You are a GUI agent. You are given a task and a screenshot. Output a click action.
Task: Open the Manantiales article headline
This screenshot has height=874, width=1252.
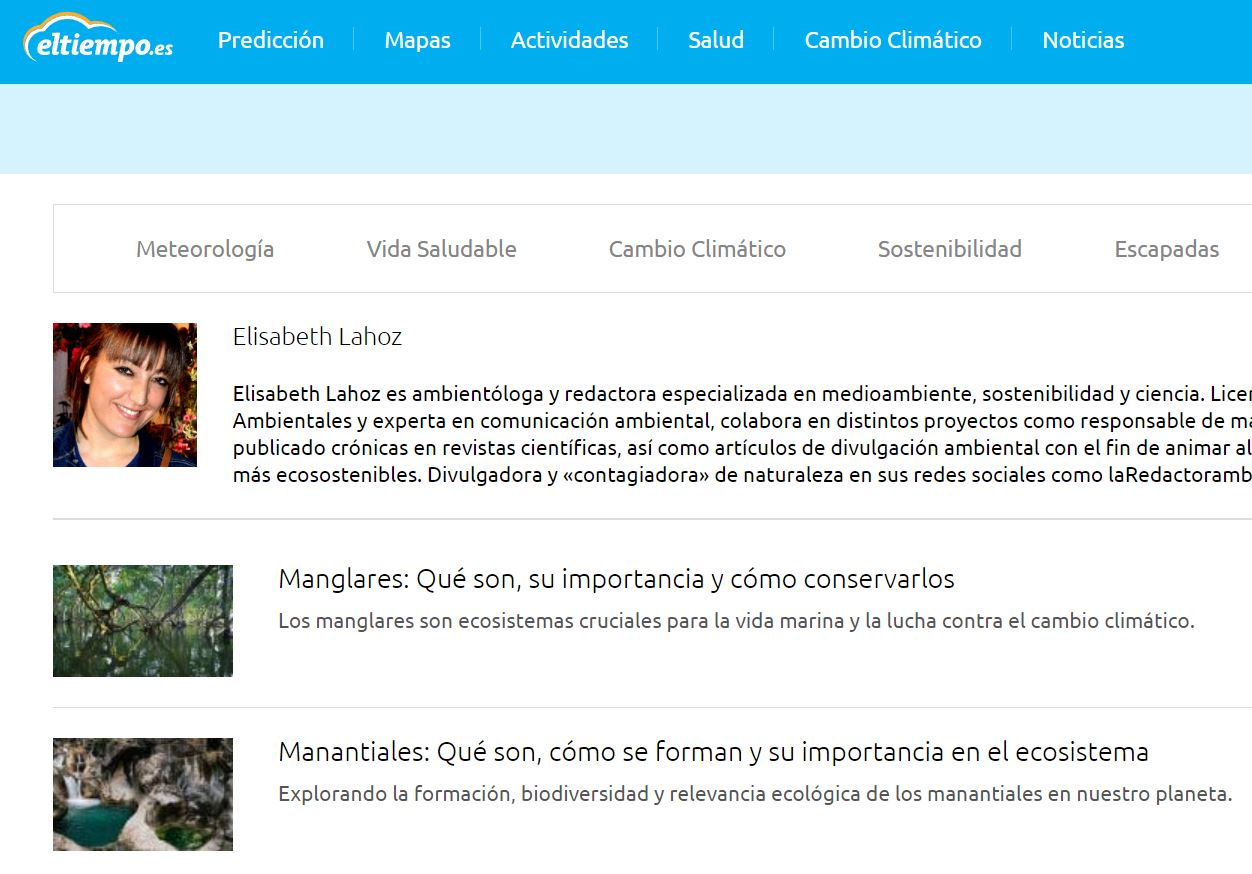pos(713,752)
